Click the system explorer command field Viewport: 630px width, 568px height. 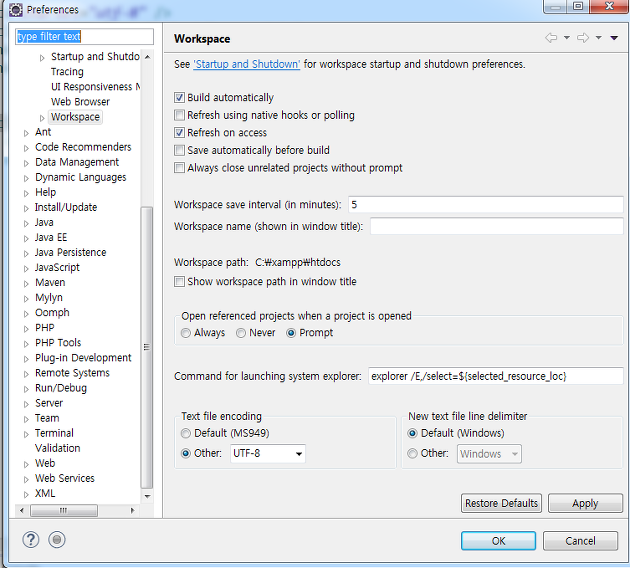click(495, 376)
